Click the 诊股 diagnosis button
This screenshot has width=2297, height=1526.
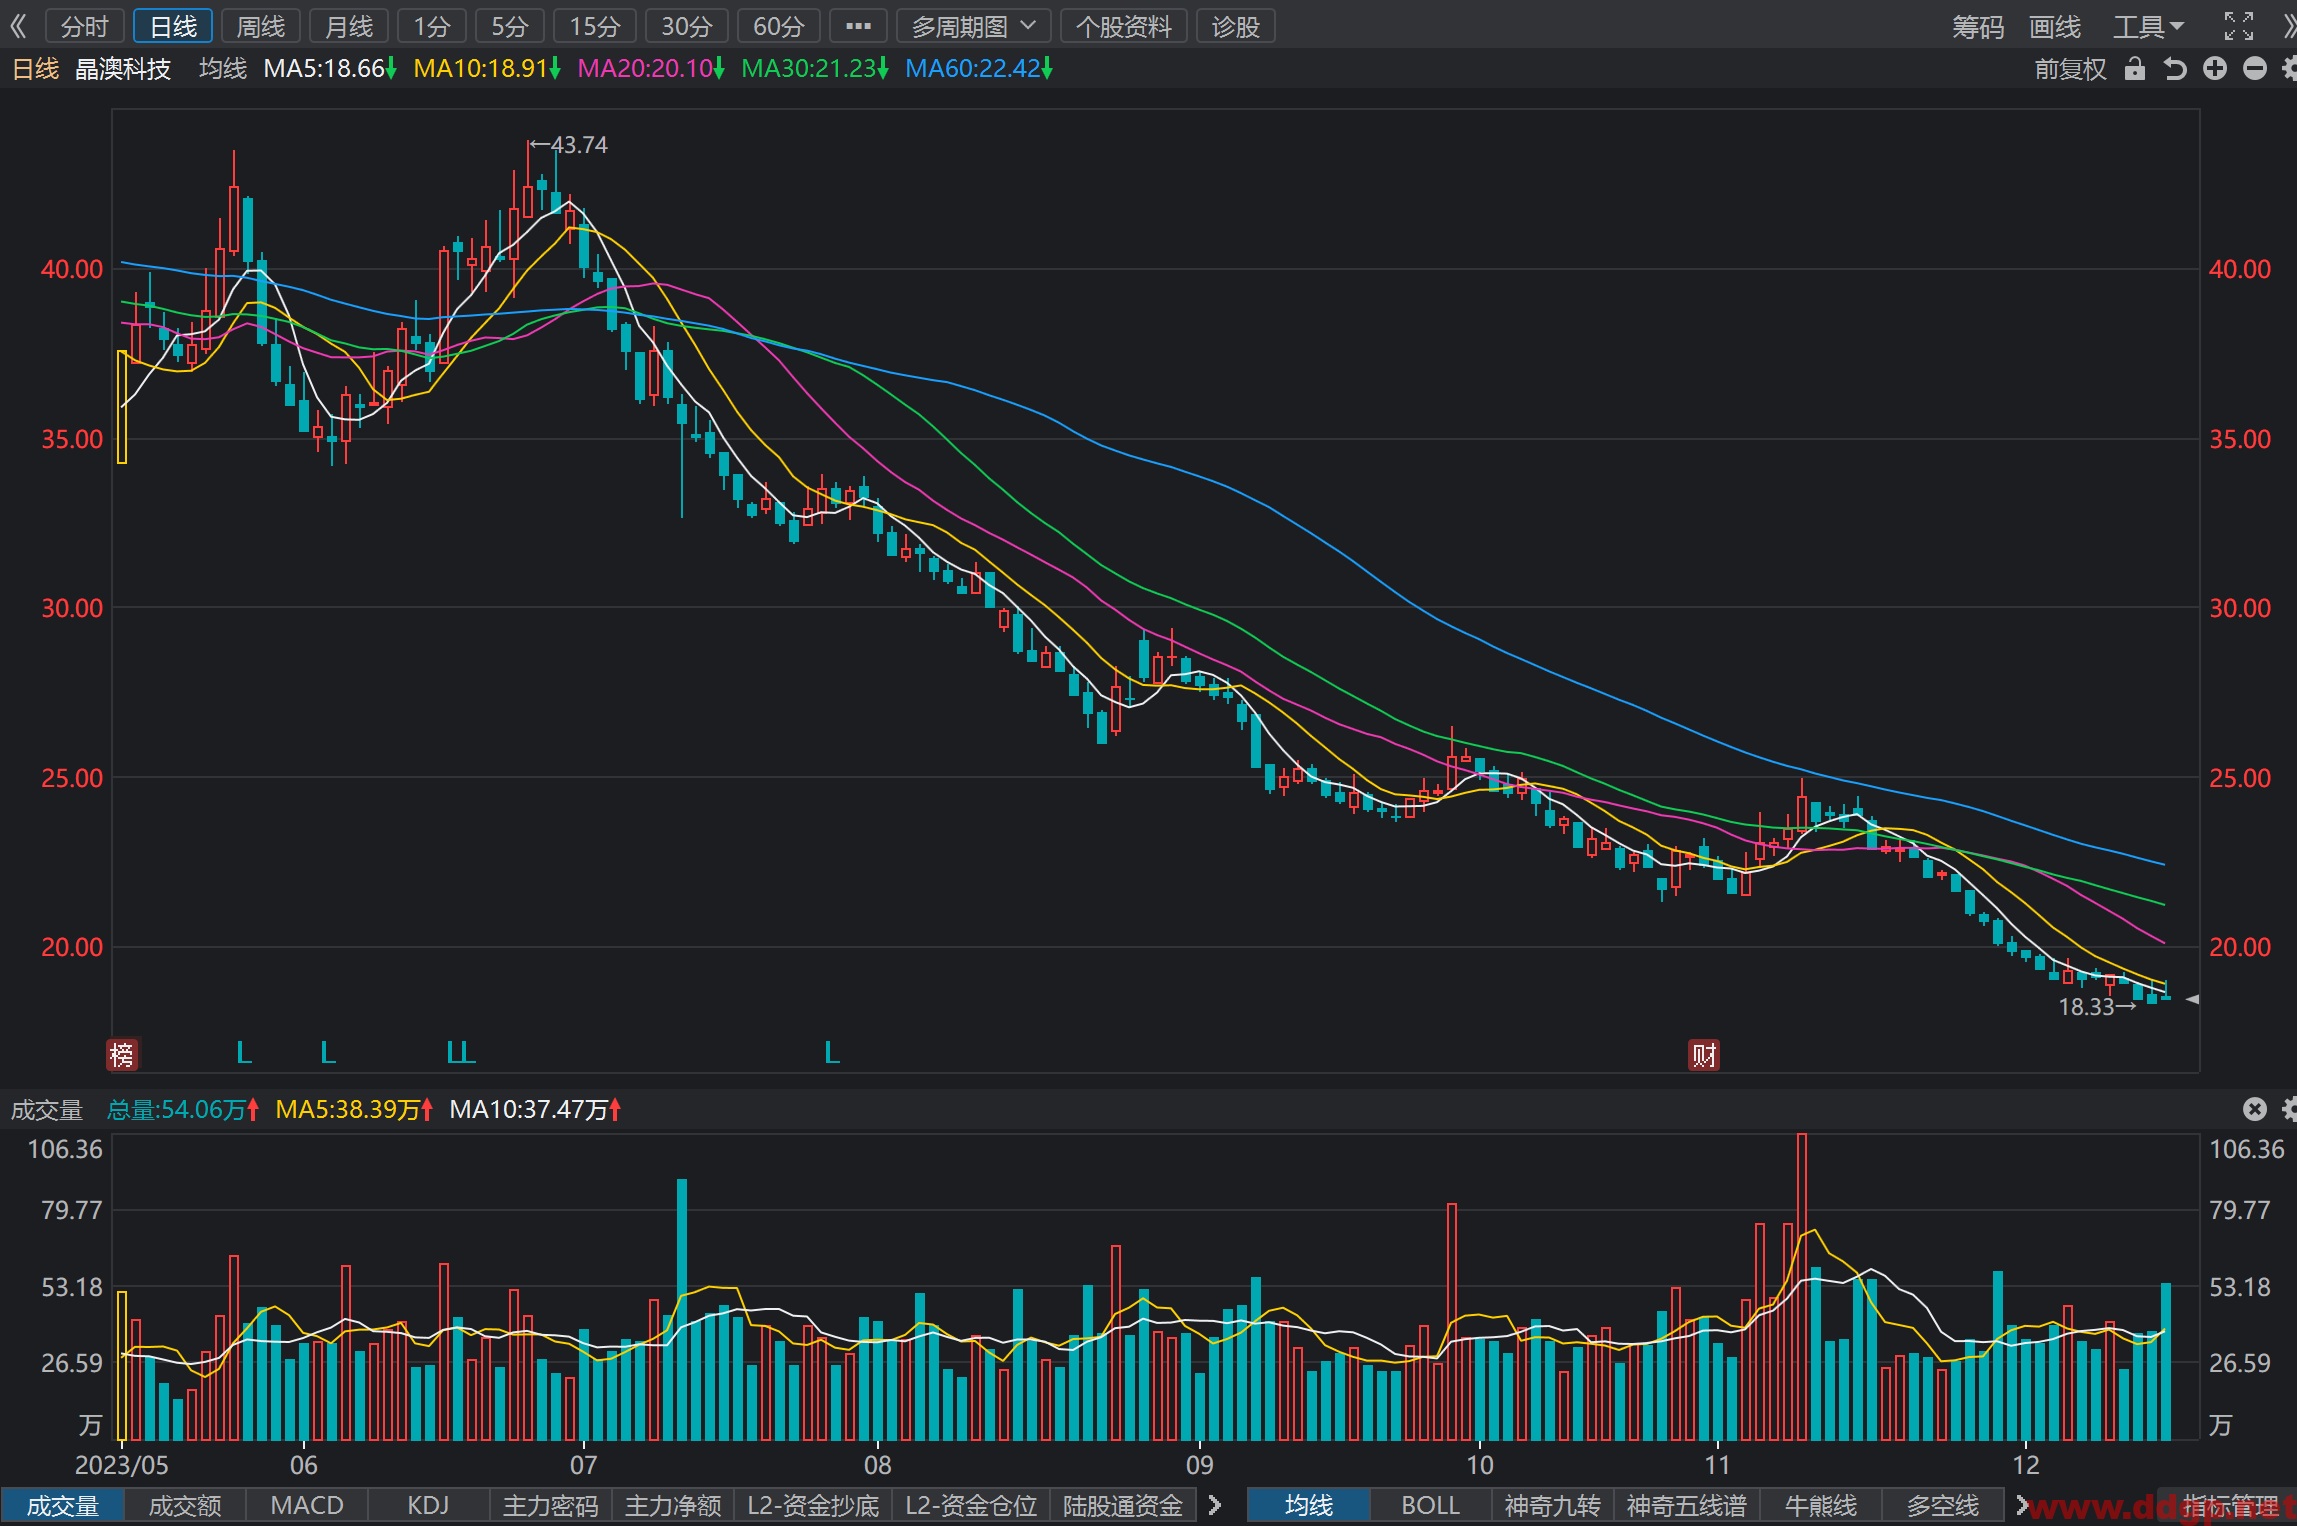pyautogui.click(x=1235, y=26)
